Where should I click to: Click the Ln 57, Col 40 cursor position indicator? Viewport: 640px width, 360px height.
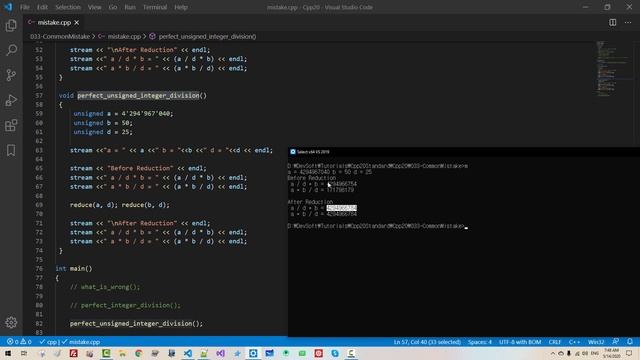(427, 342)
